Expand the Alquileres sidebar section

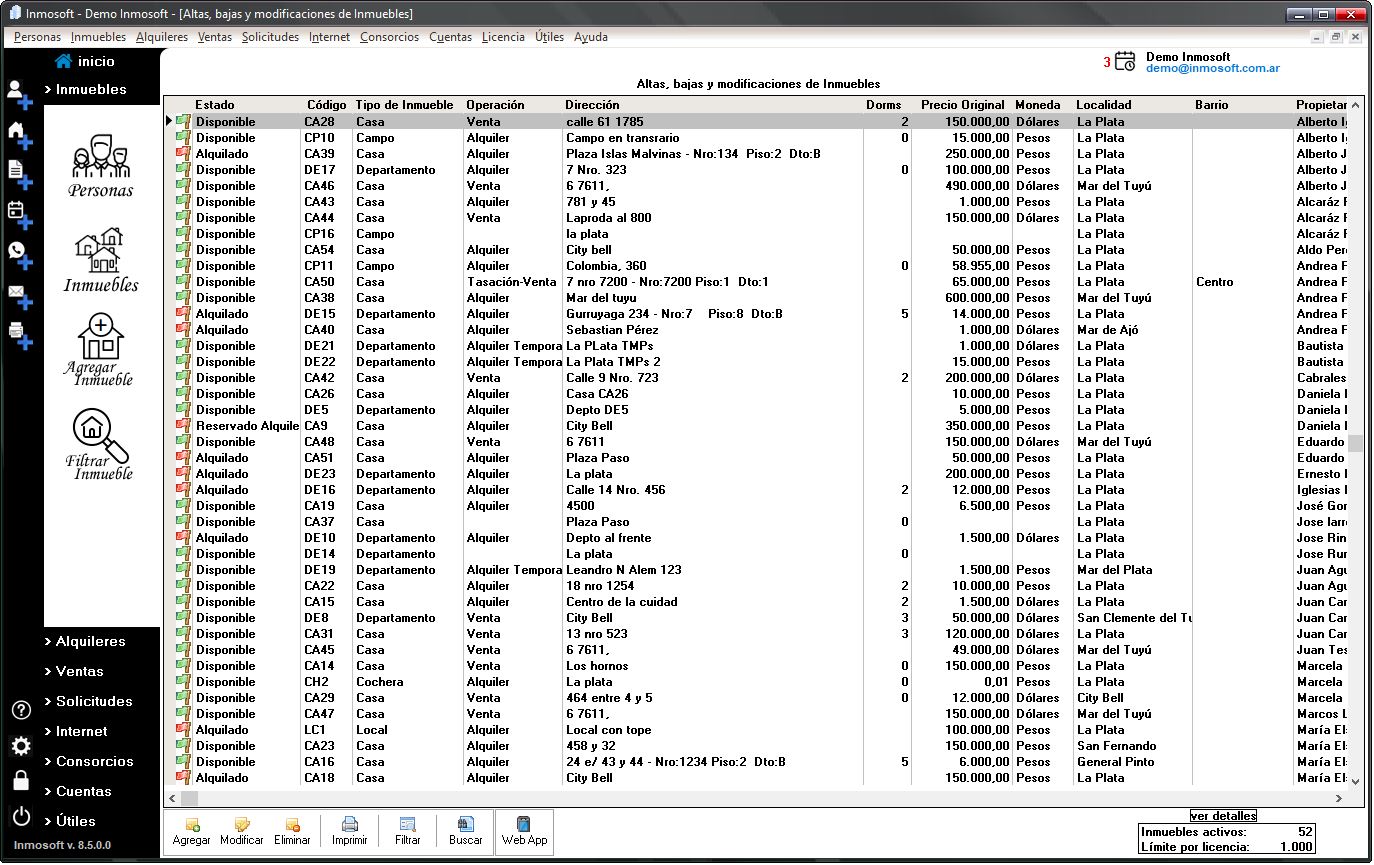tap(85, 641)
